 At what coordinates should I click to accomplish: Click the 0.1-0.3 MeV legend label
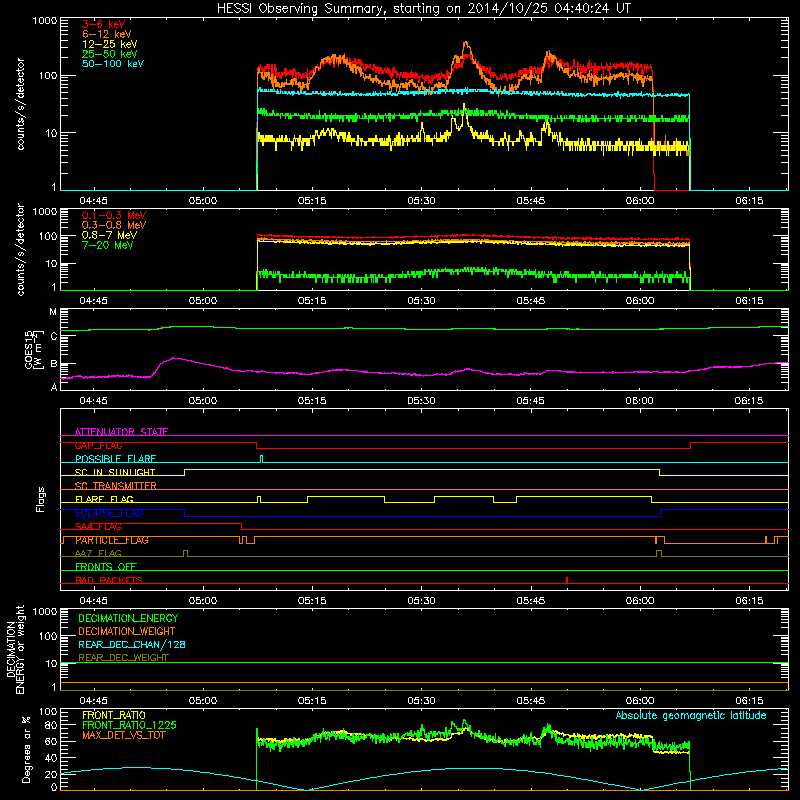coord(114,215)
